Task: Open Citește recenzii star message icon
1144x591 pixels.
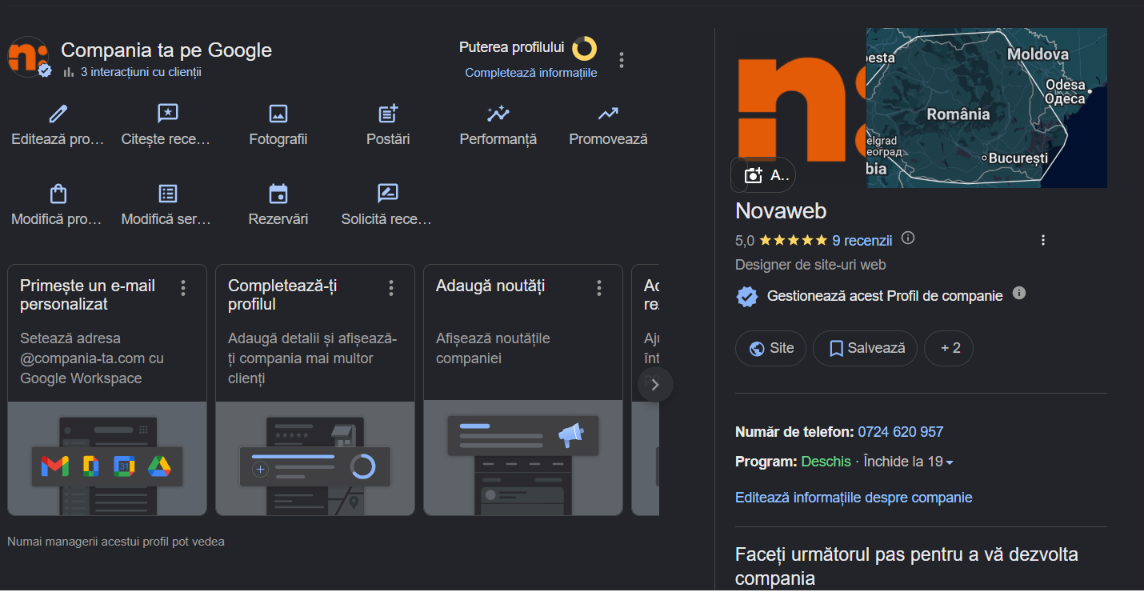Action: tap(168, 114)
